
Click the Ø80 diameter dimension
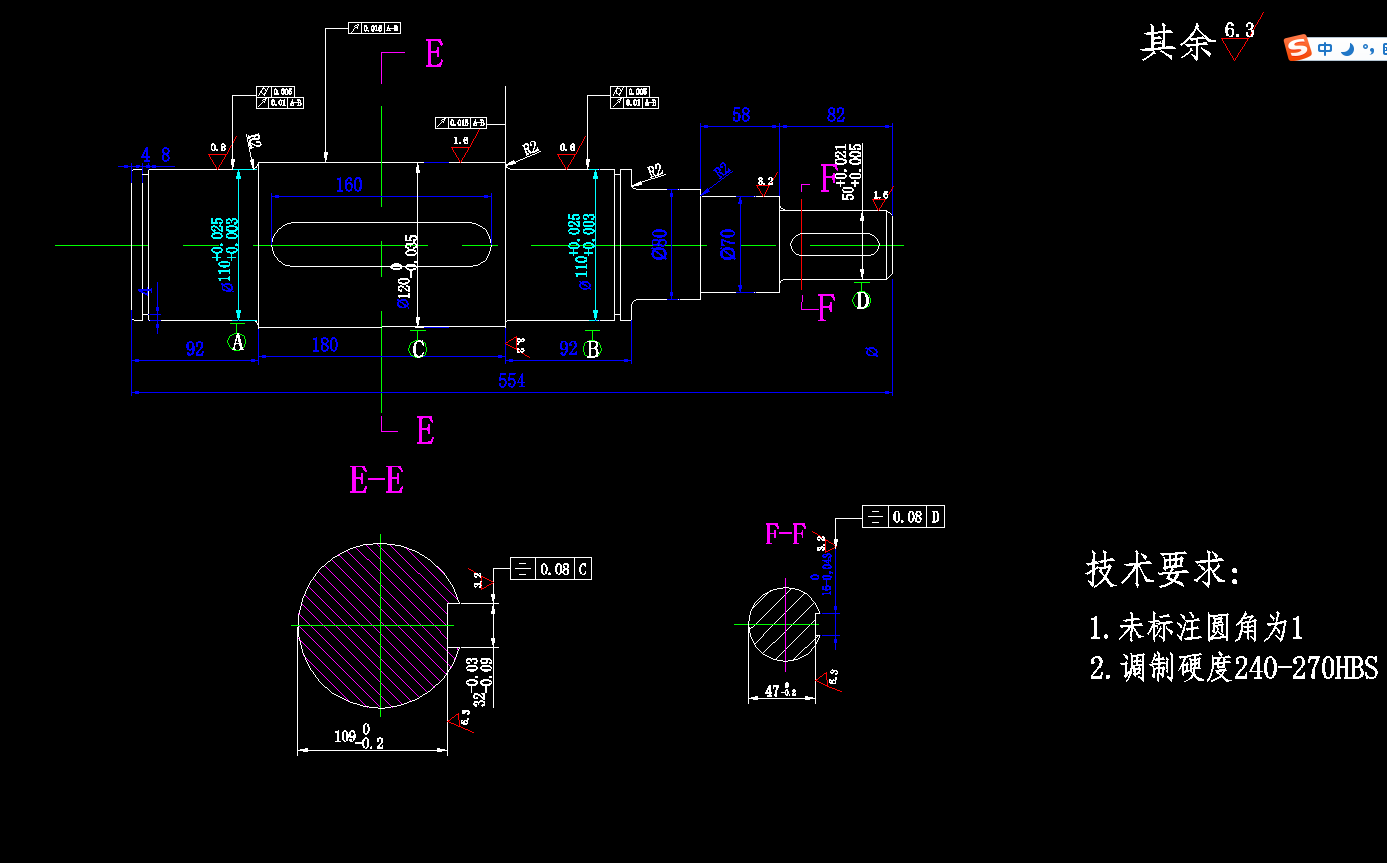tap(659, 244)
